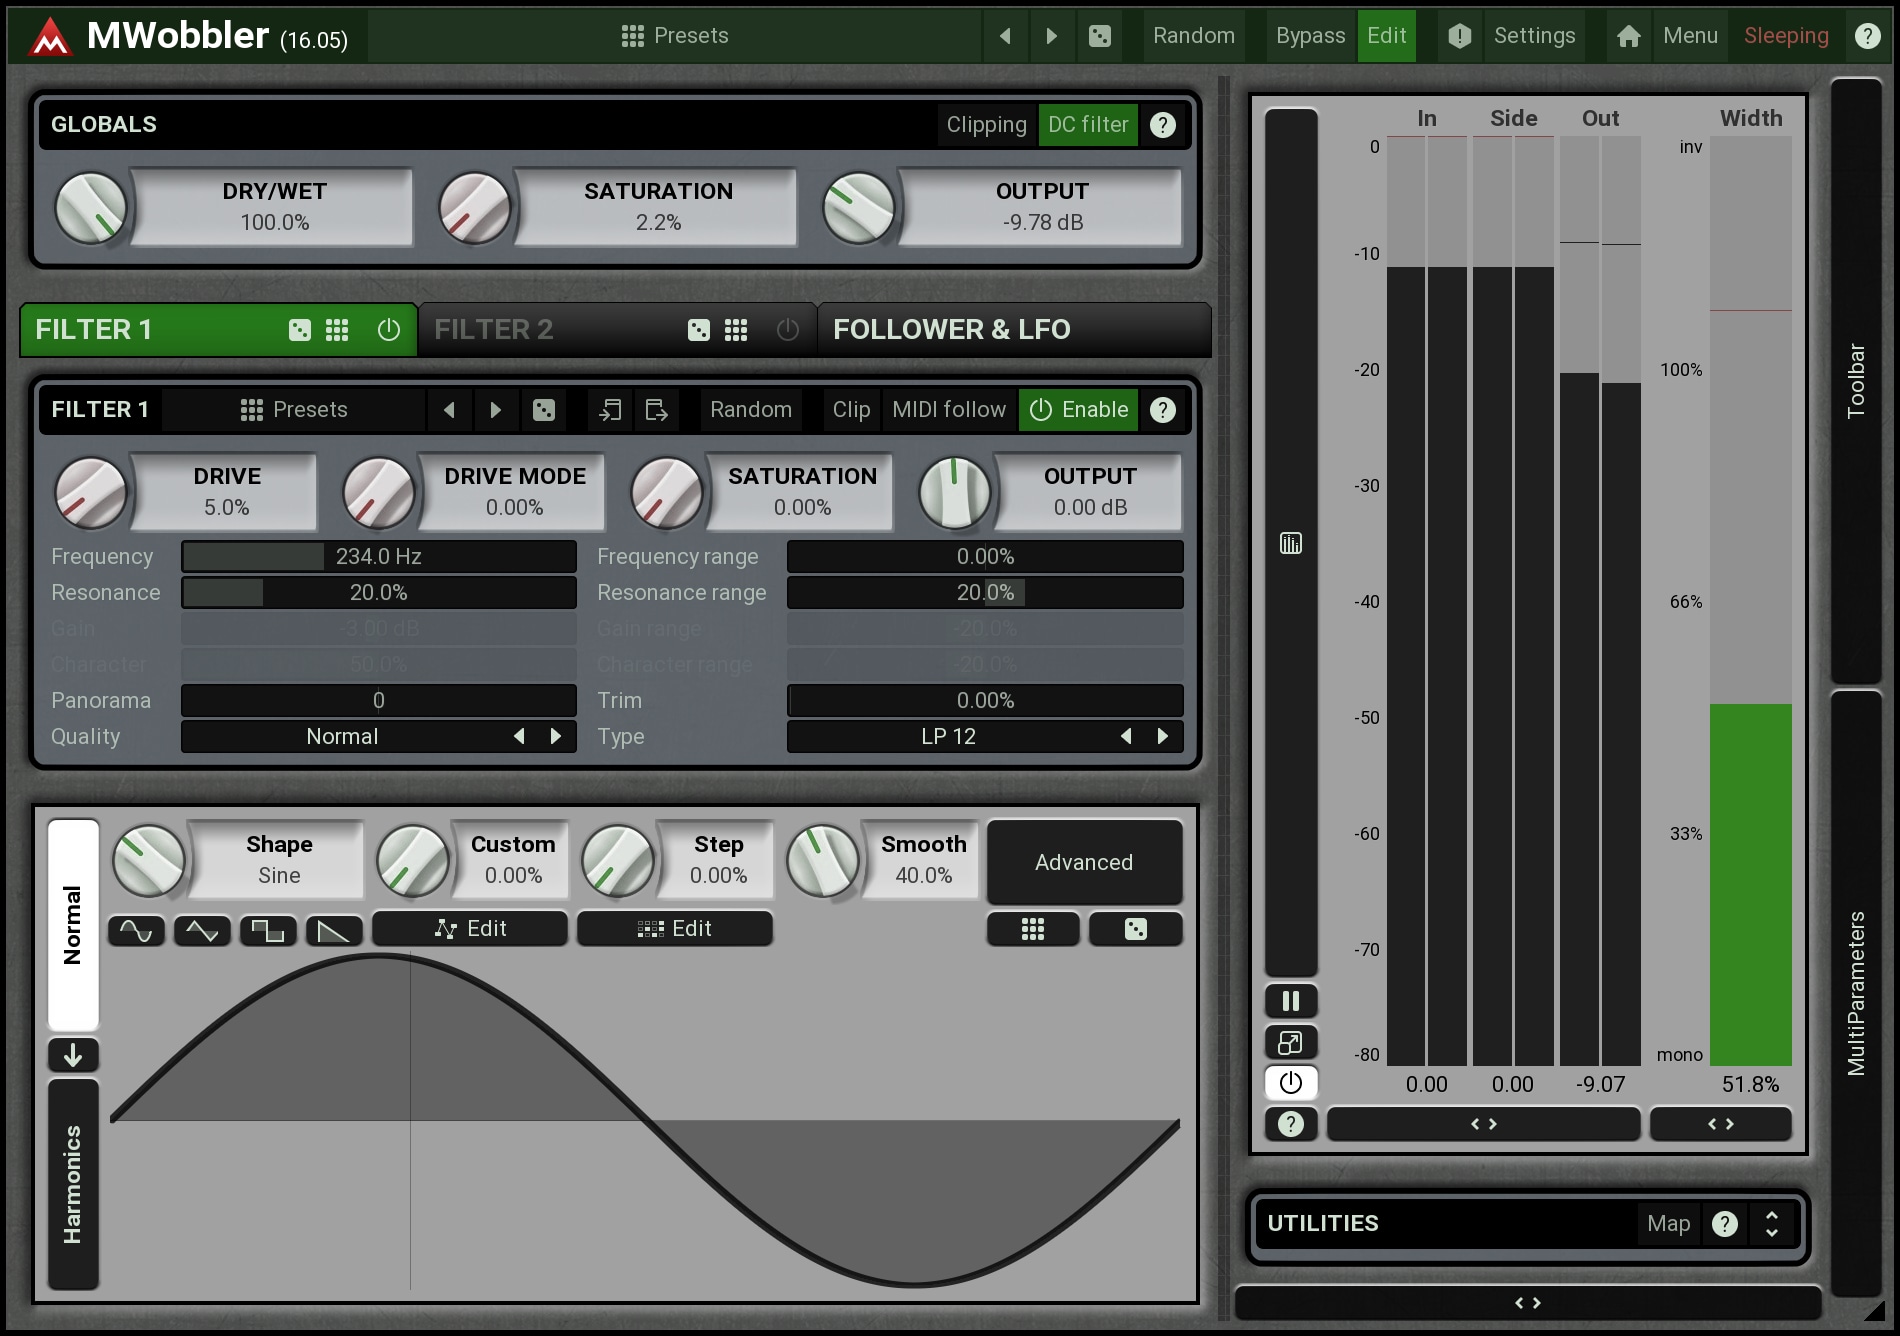Image resolution: width=1900 pixels, height=1336 pixels.
Task: Pause the meters
Action: click(1290, 1001)
